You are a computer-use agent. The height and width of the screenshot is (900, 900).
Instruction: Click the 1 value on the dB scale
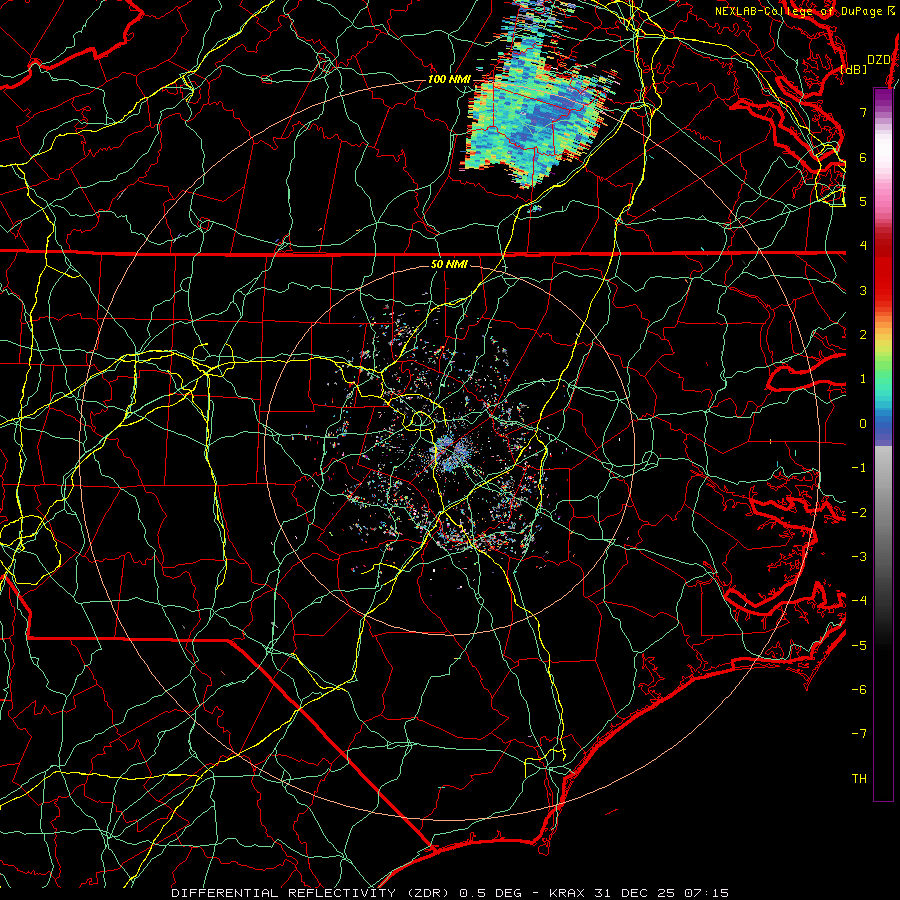[863, 379]
